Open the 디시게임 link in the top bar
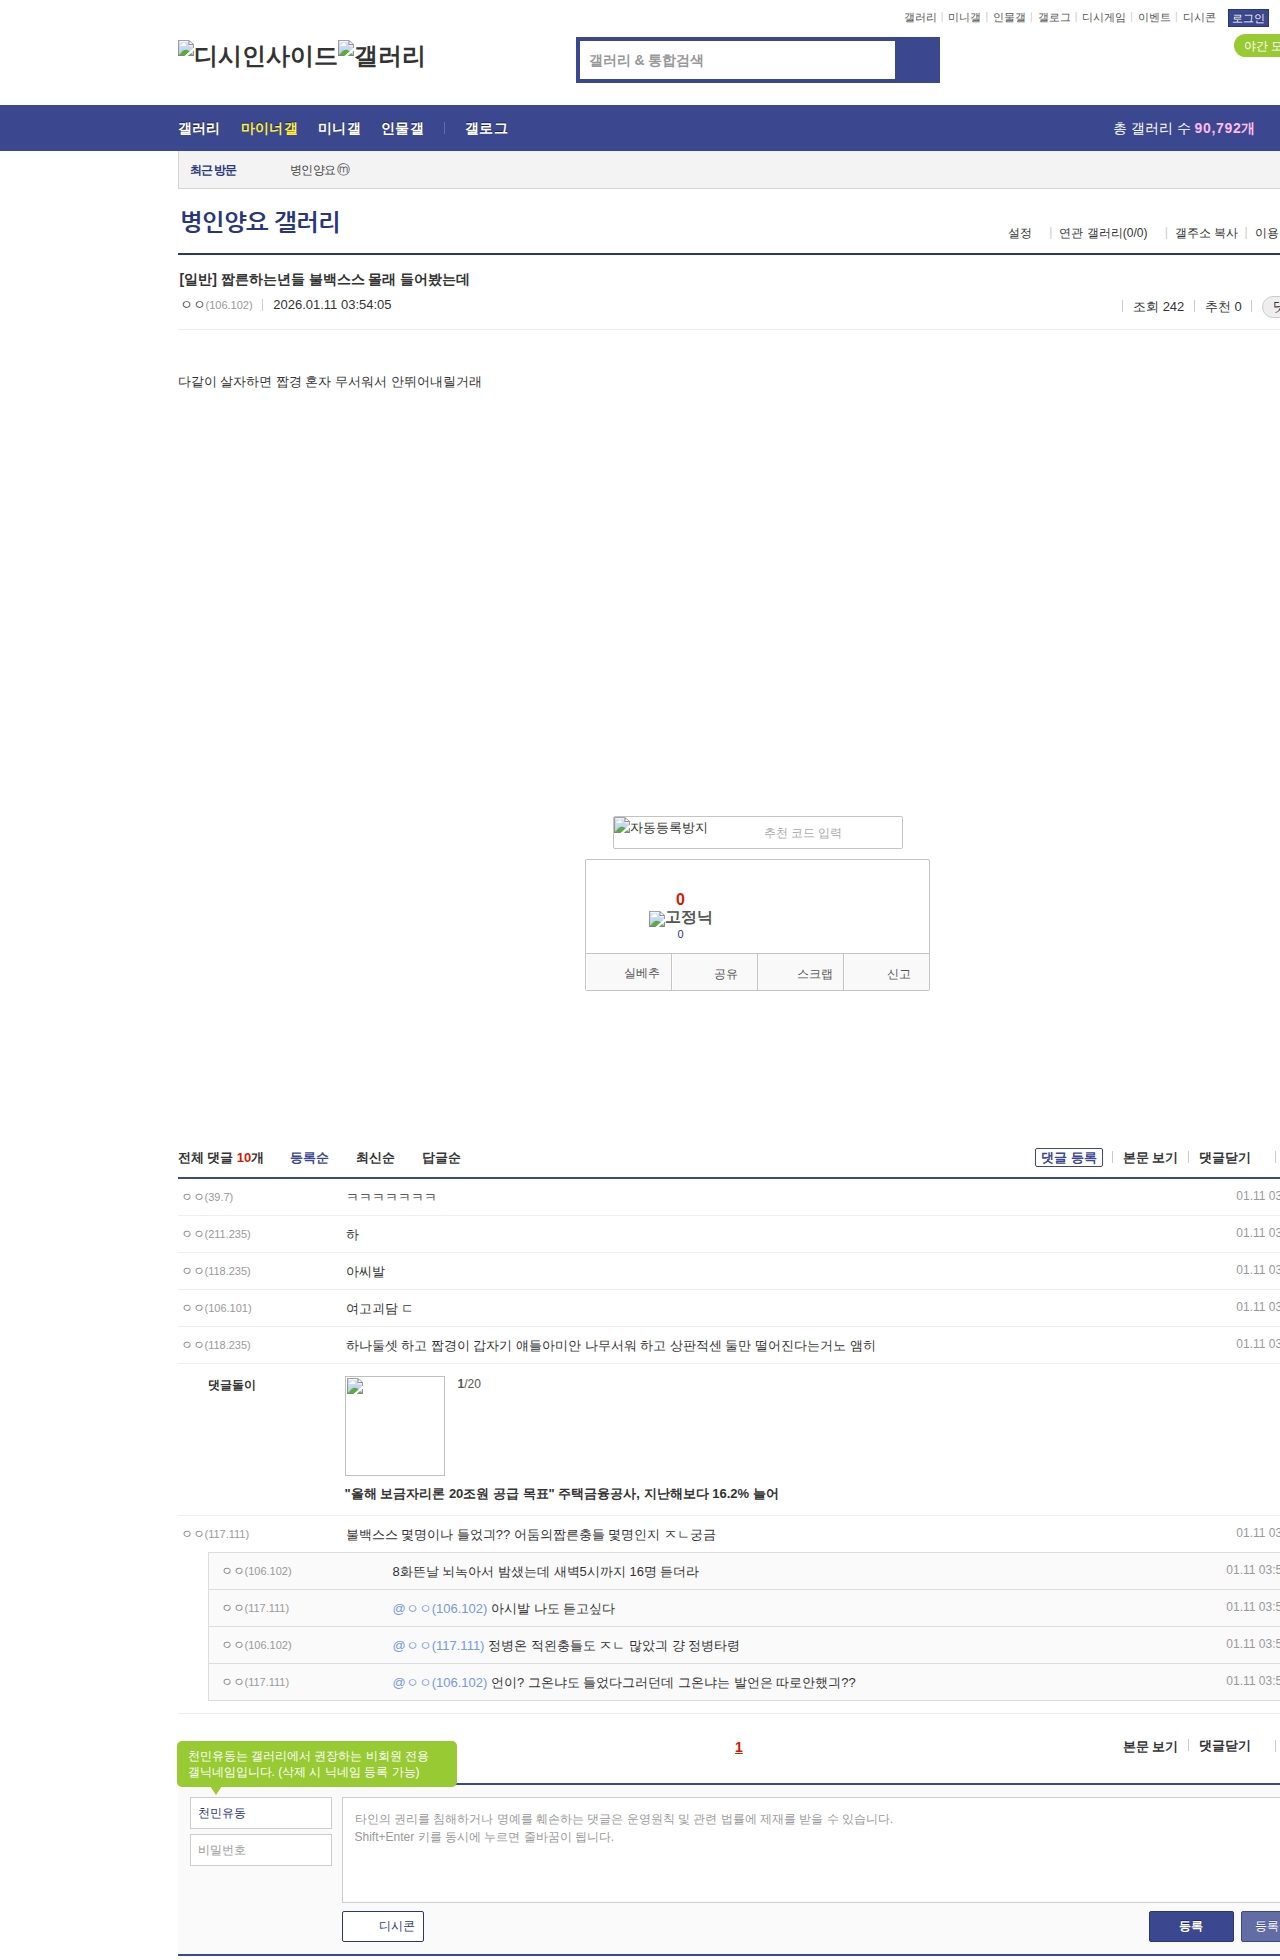Screen dimensions: 1280x1960 click(1103, 18)
